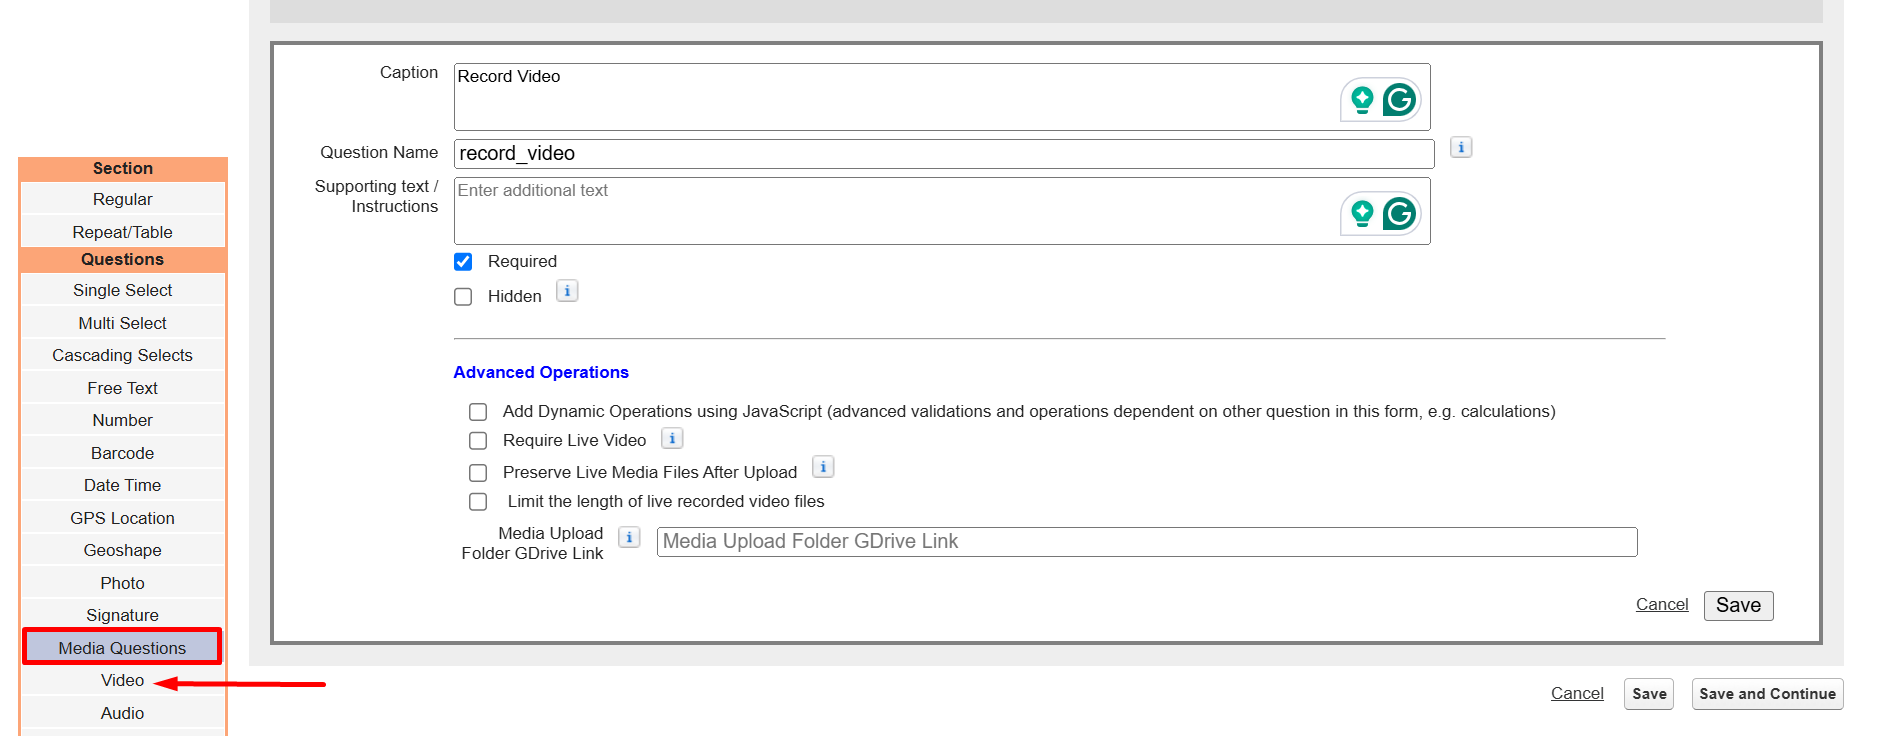Viewport: 1878px width, 736px height.
Task: Click the Save and Continue button
Action: pyautogui.click(x=1767, y=694)
